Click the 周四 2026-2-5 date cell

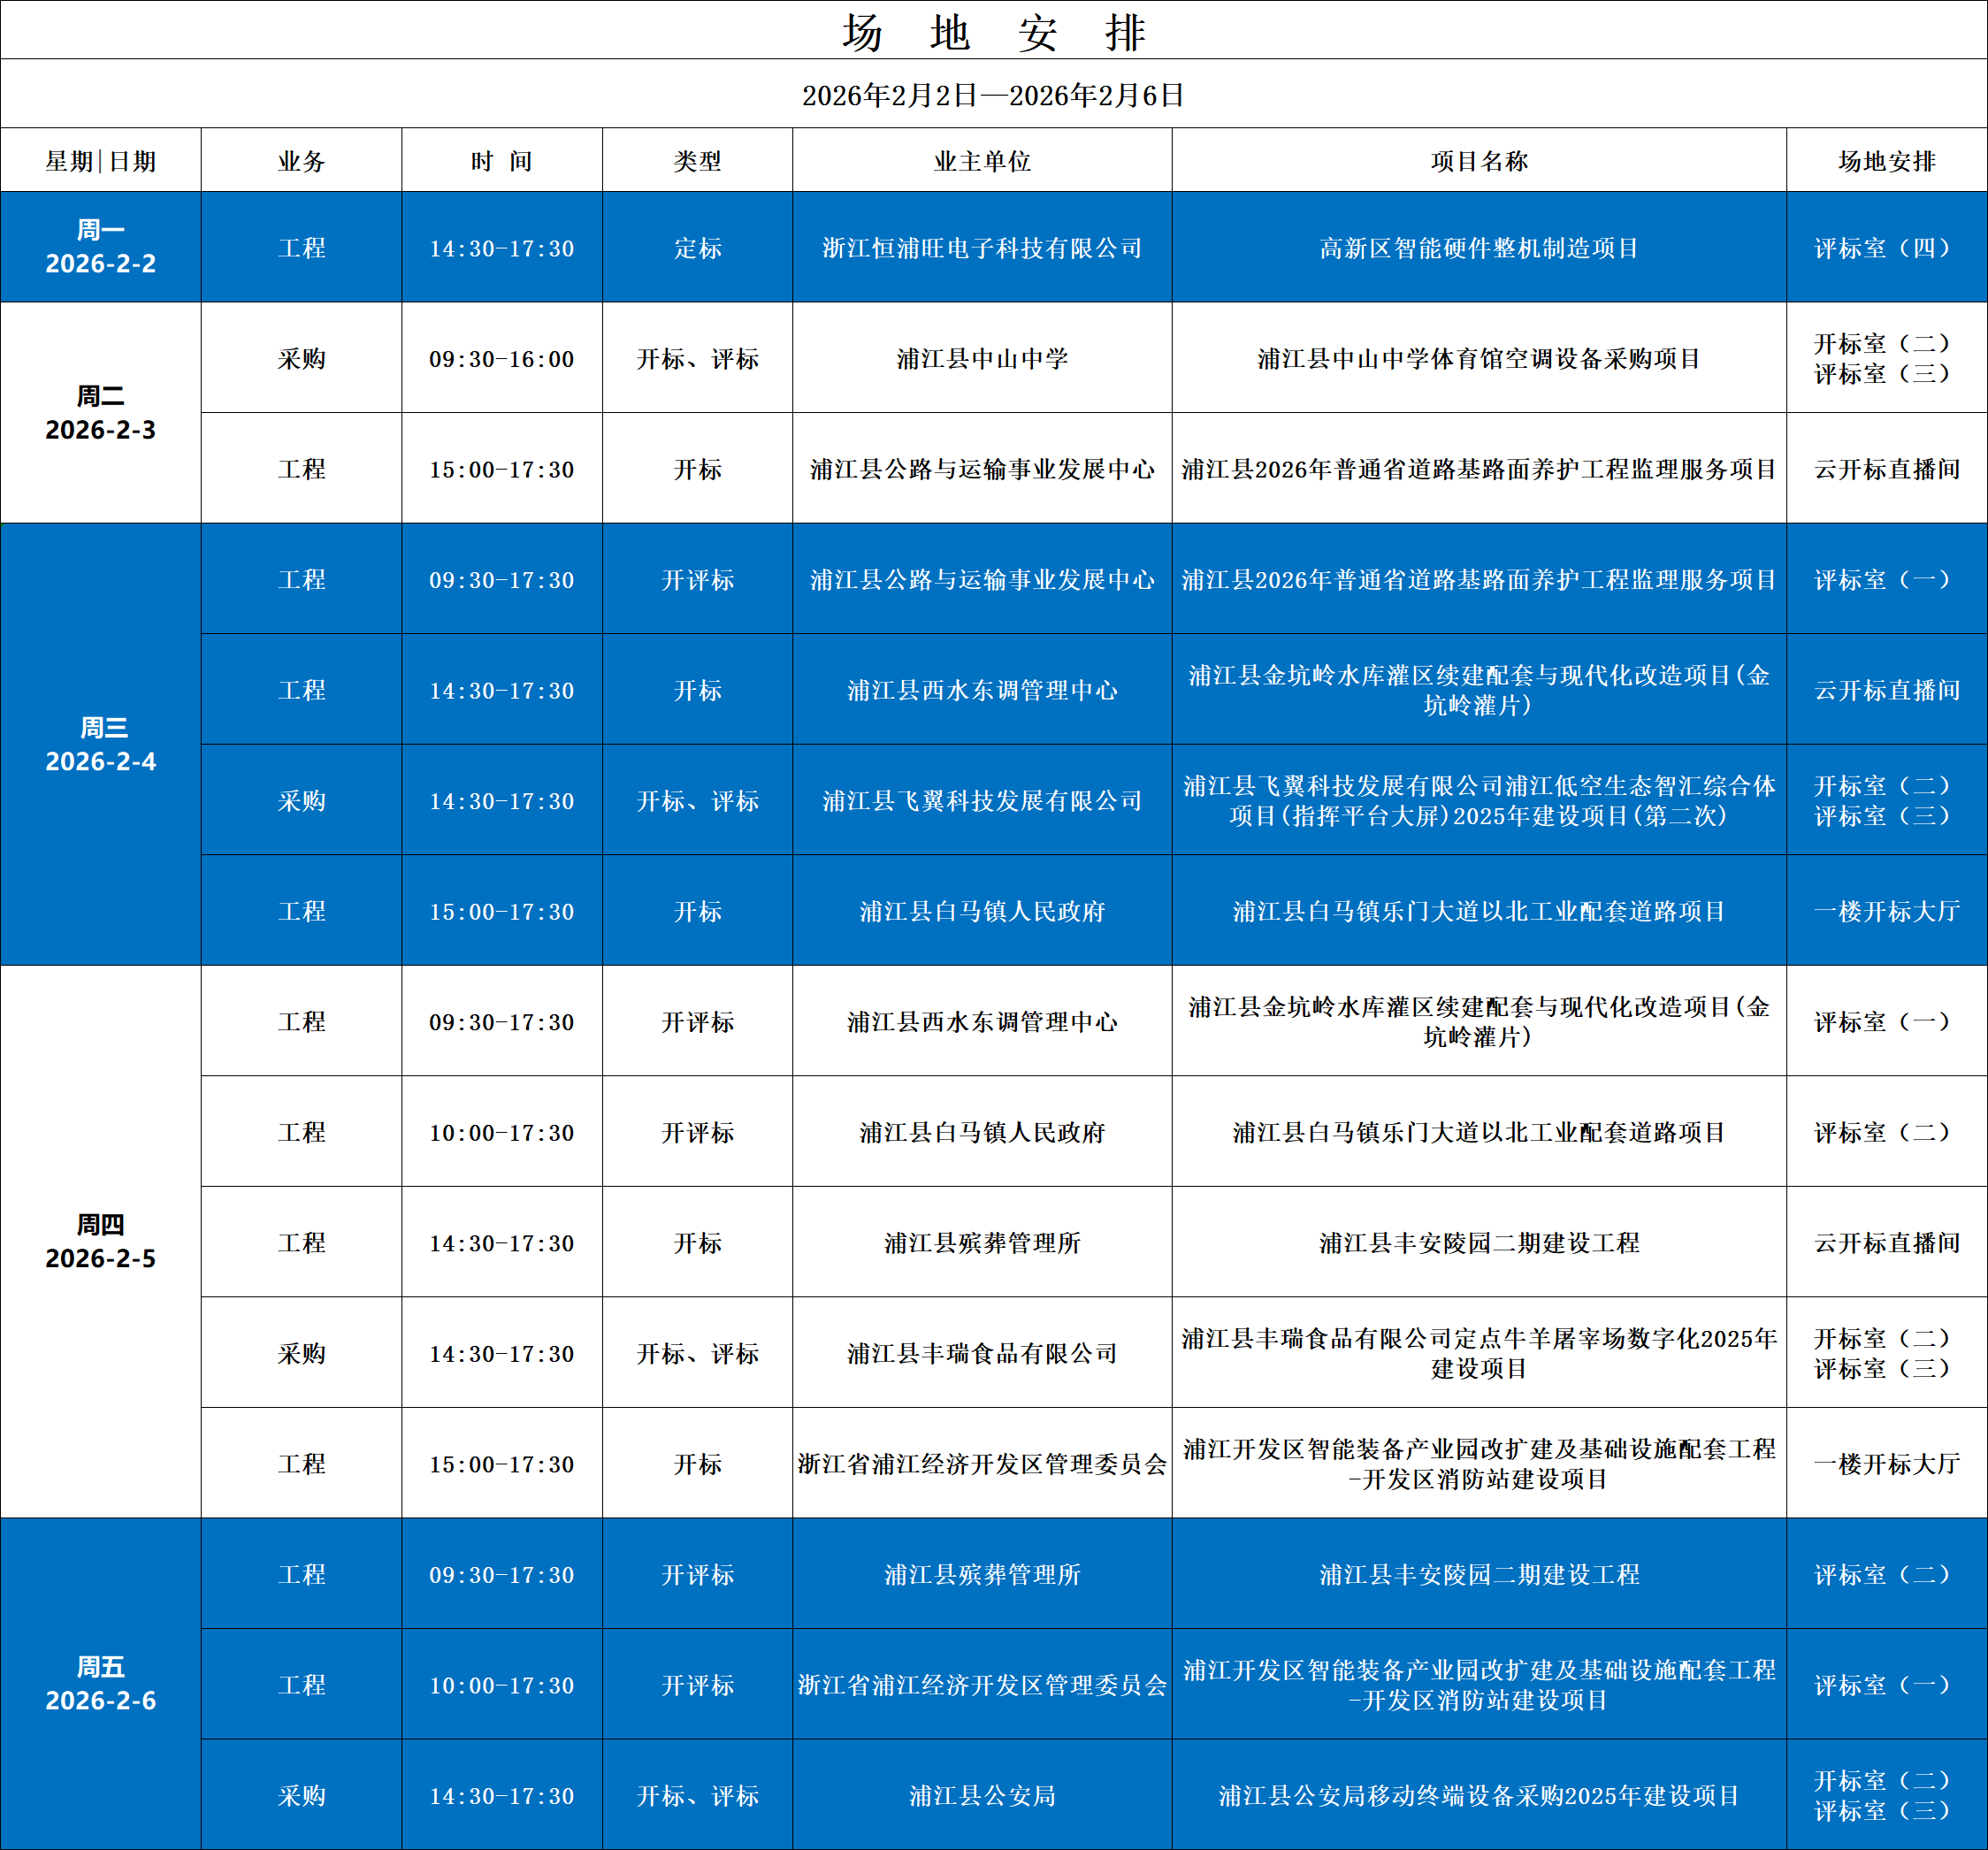point(101,1241)
